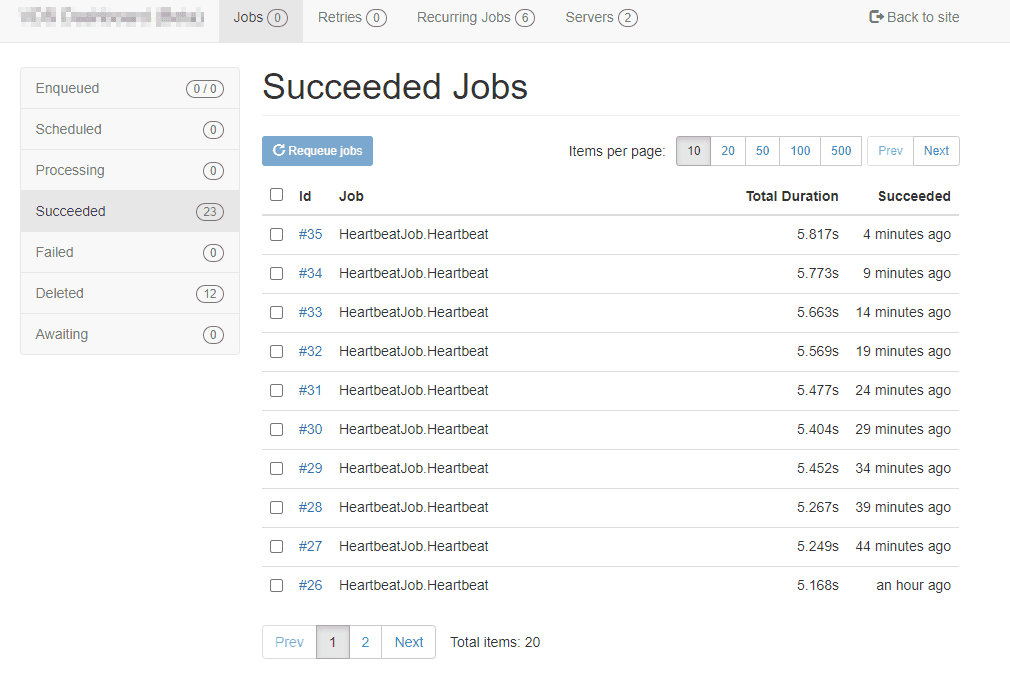
Task: Click the Requeue jobs button
Action: point(317,151)
